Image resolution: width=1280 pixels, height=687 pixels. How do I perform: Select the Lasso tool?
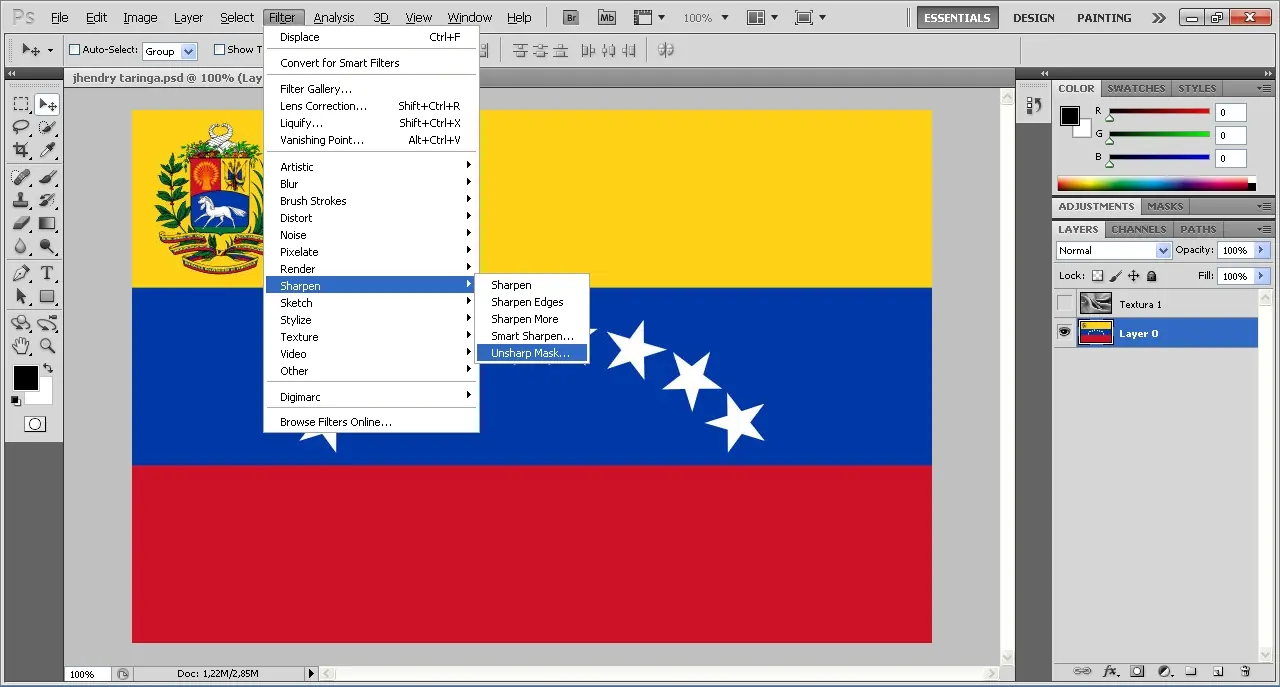pos(21,127)
